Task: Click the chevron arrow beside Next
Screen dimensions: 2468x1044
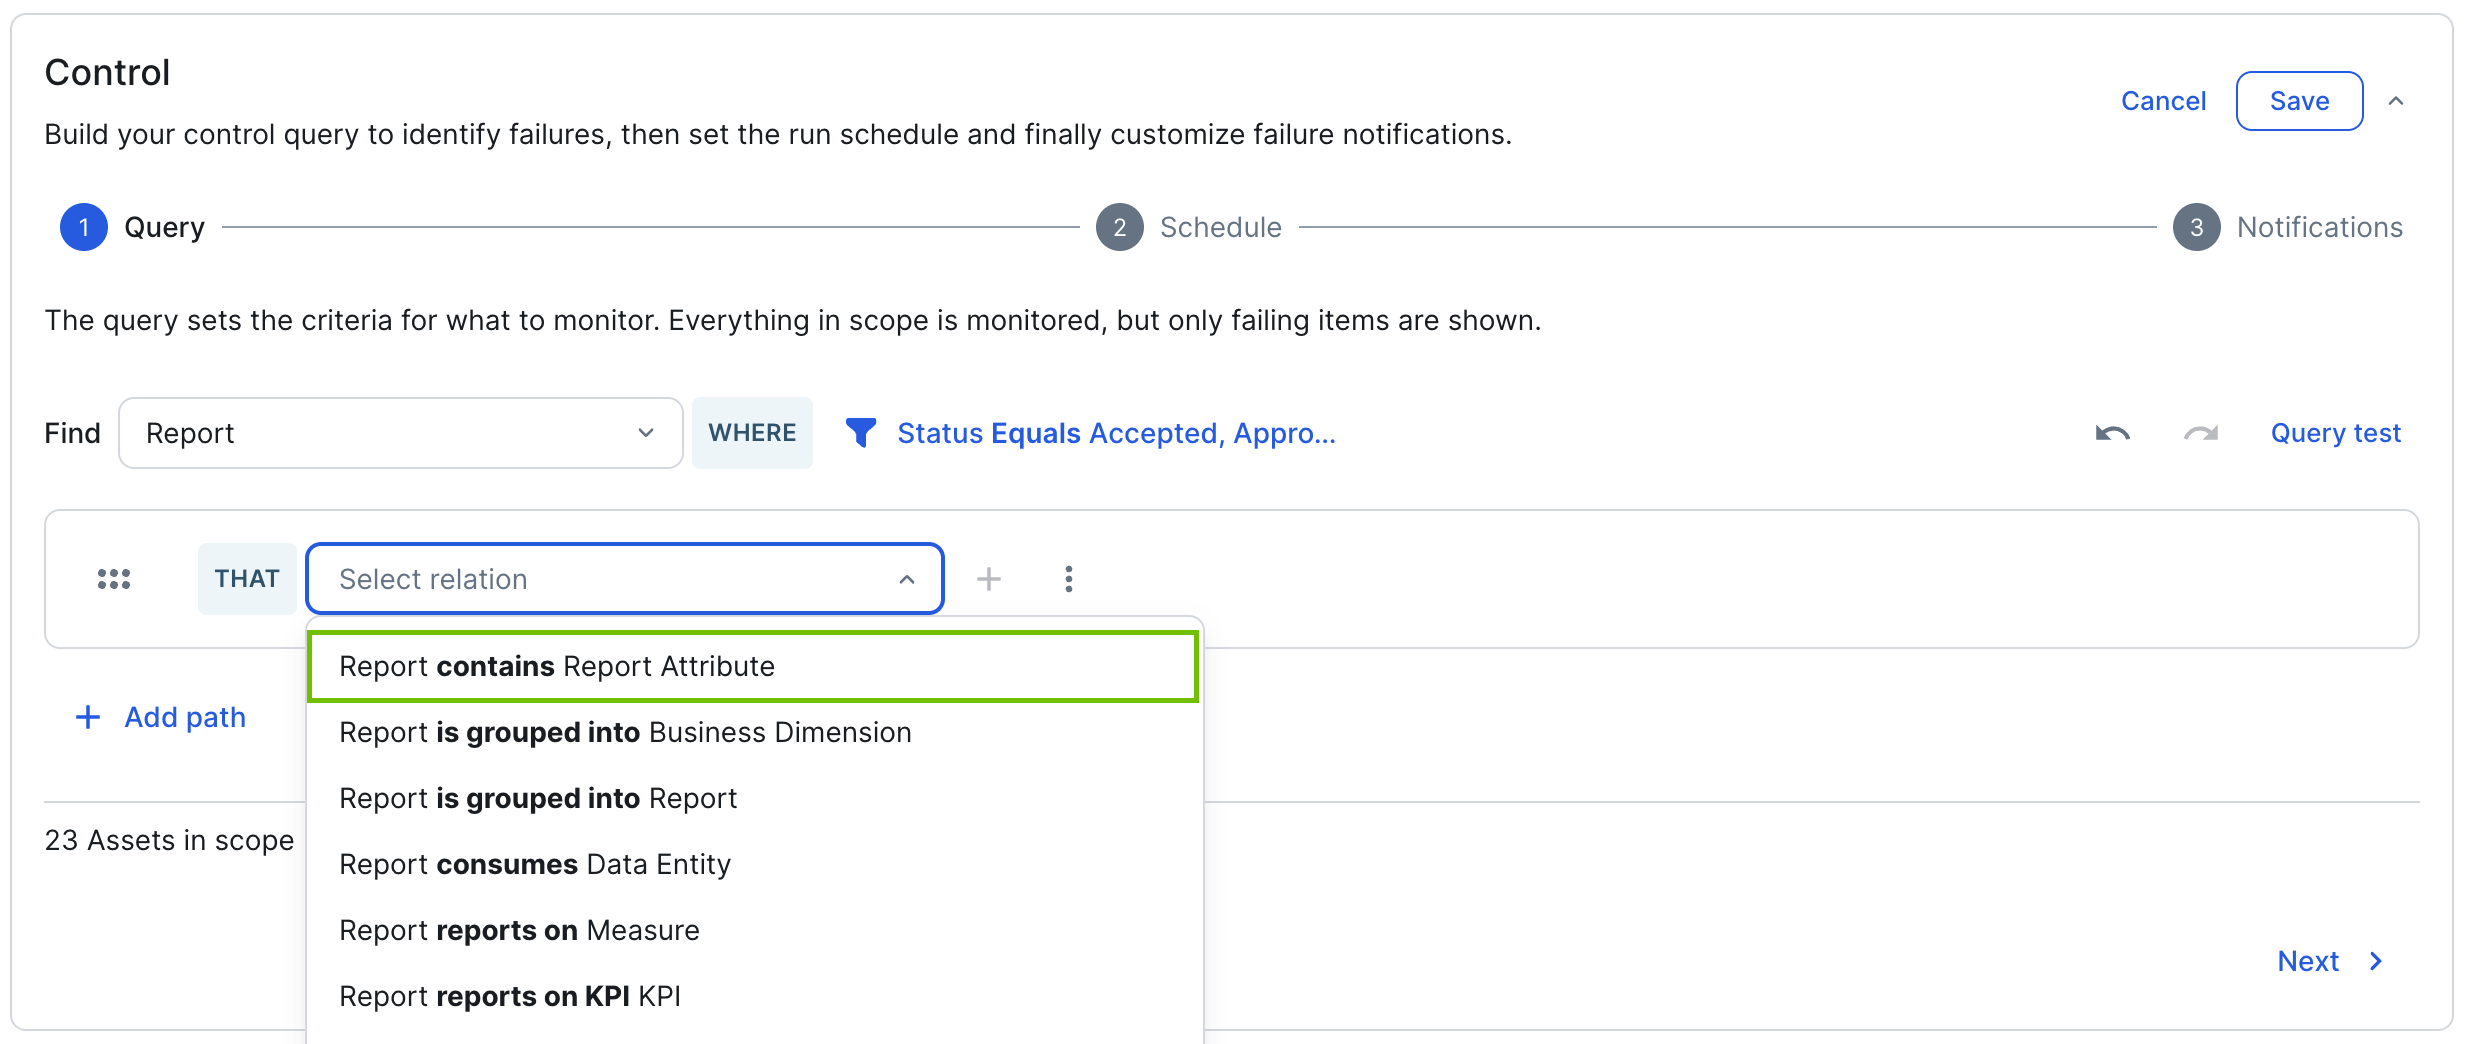Action: pyautogui.click(x=2376, y=961)
